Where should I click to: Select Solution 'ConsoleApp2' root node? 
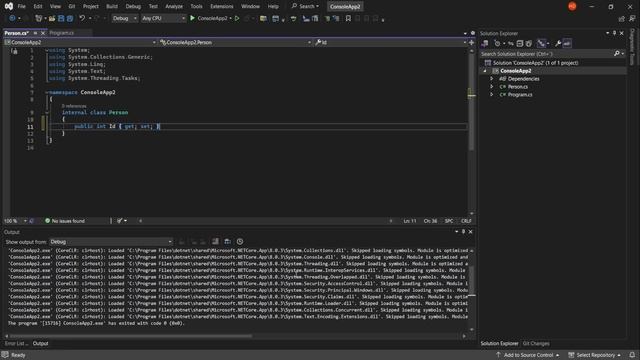[x=531, y=63]
